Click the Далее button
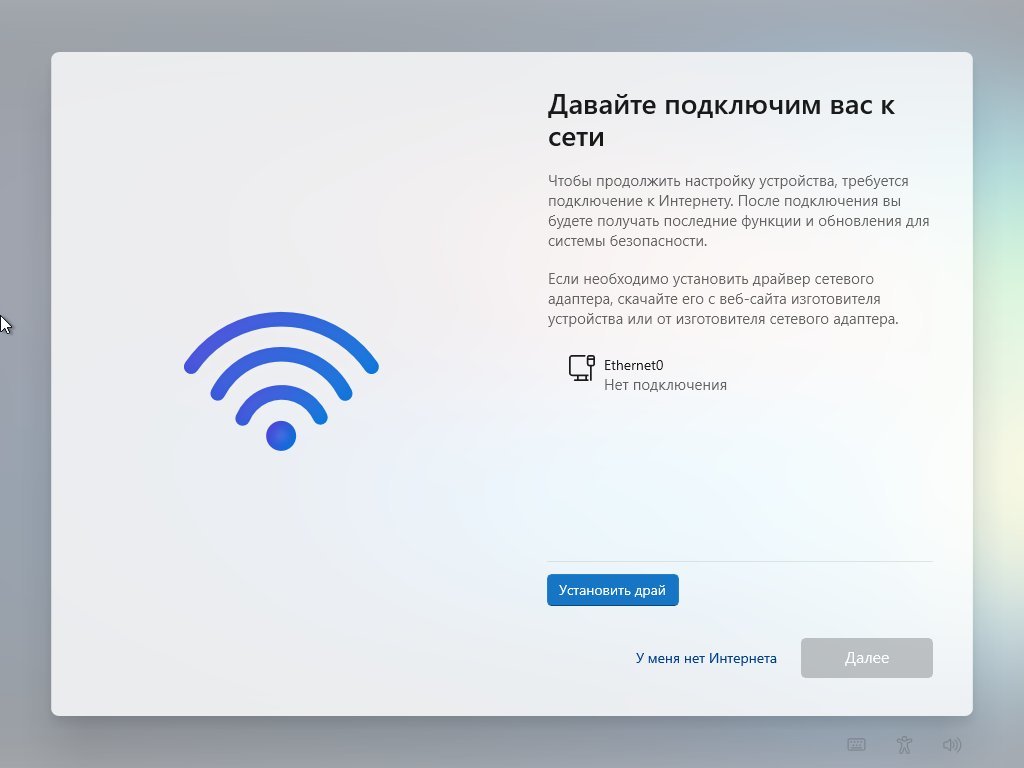 click(867, 658)
